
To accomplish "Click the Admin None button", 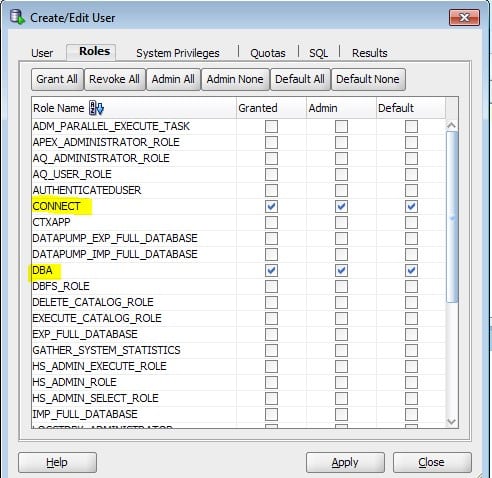I will 235,79.
